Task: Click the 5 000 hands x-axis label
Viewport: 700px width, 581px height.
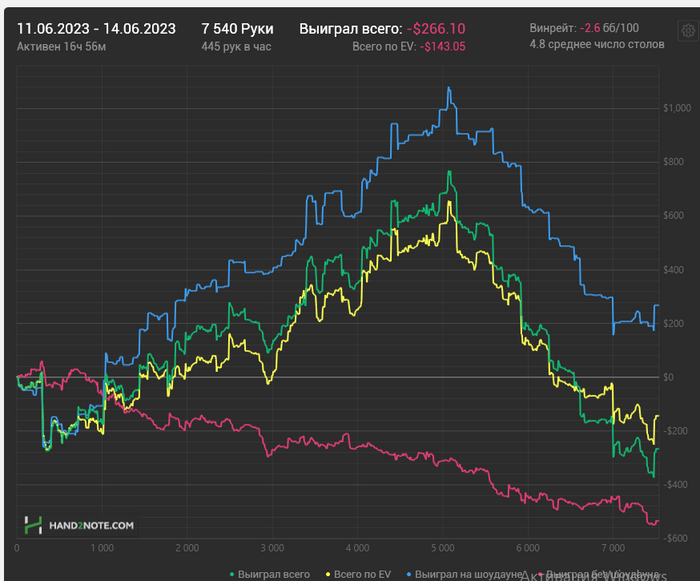Action: coord(442,548)
